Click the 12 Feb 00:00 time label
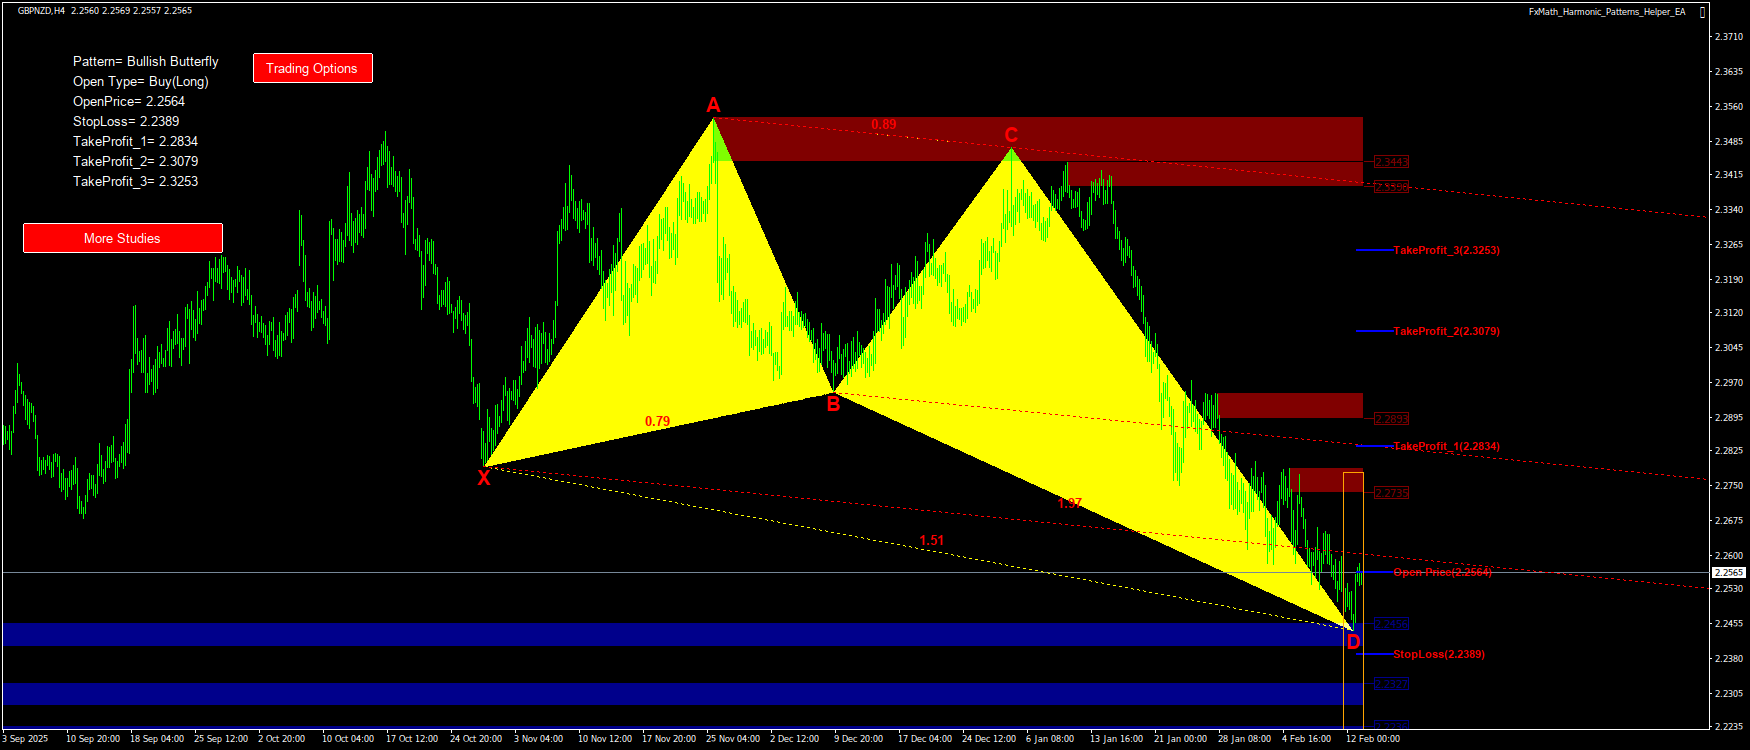The width and height of the screenshot is (1750, 750). [1372, 739]
